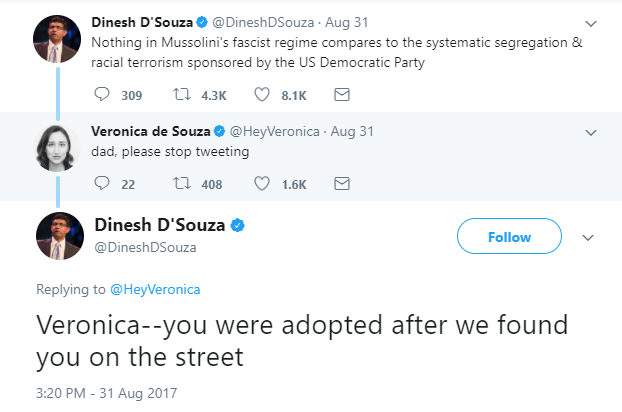Open the main tweet's large avatar

coord(59,237)
